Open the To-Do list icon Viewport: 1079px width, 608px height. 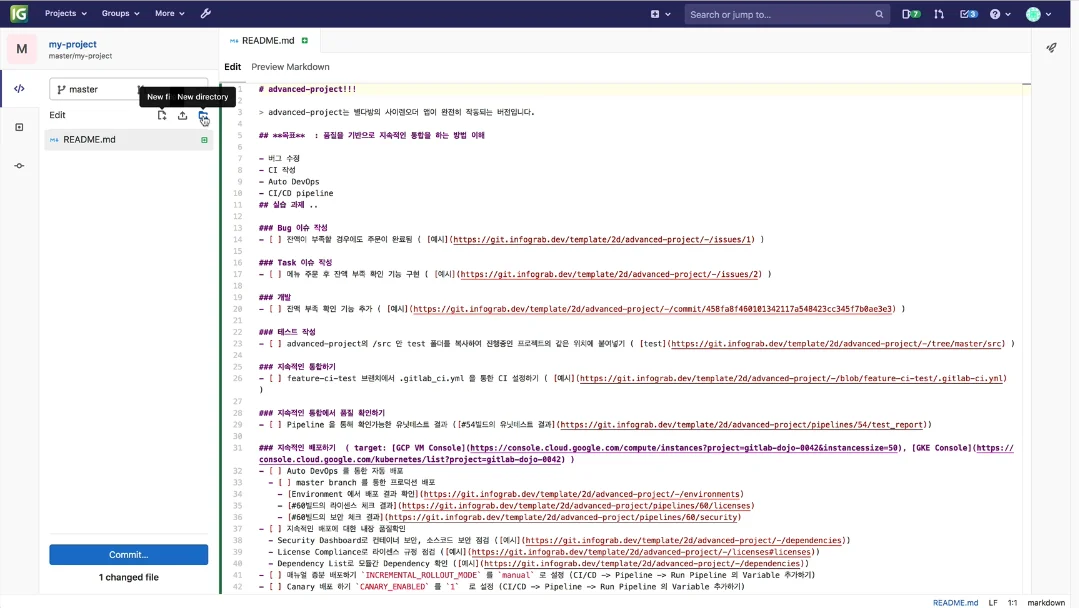coord(968,14)
